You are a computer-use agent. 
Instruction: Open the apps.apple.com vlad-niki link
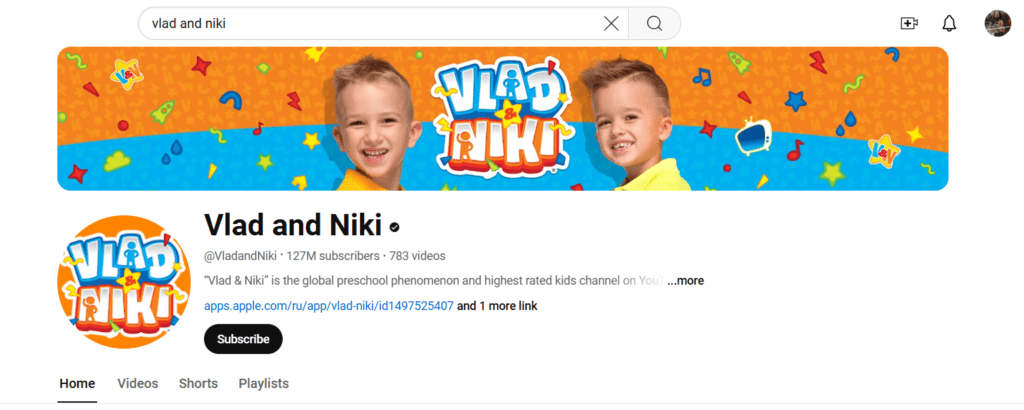click(x=328, y=306)
